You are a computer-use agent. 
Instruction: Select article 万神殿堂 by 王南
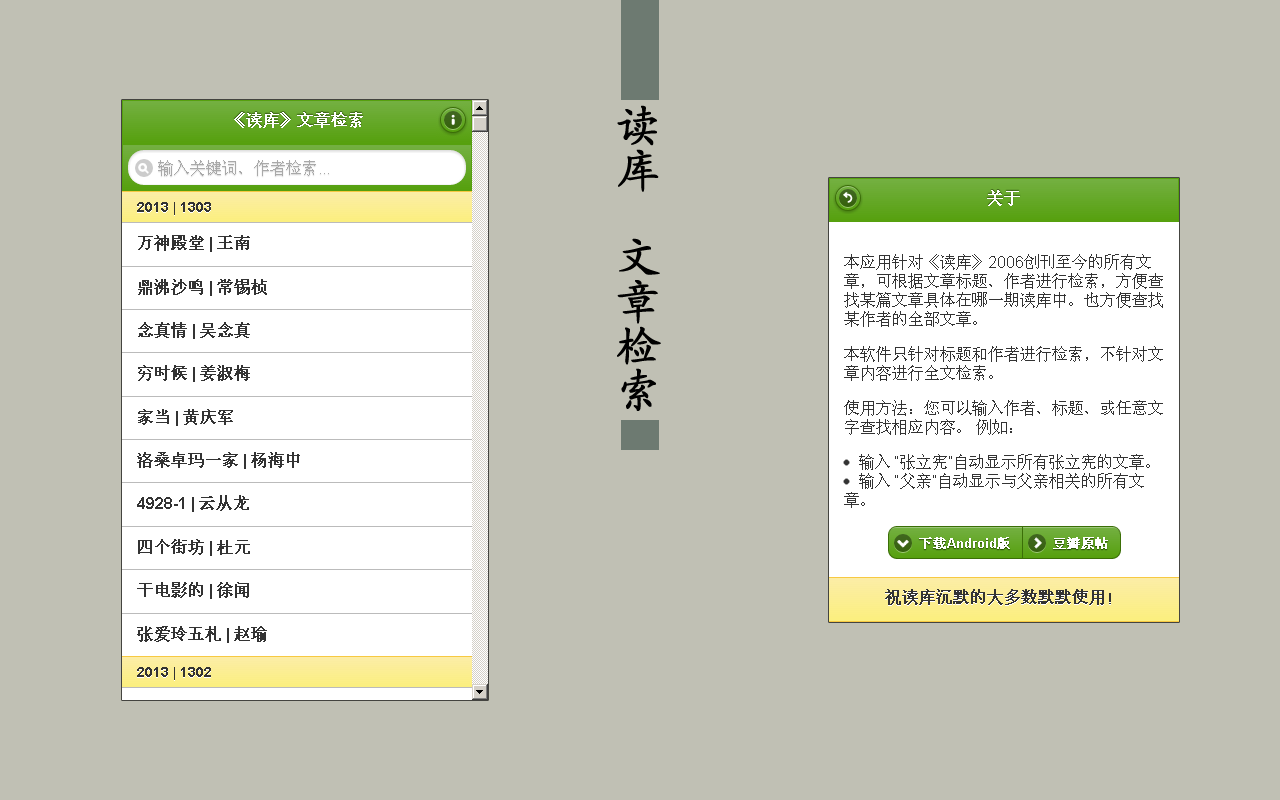click(x=296, y=244)
